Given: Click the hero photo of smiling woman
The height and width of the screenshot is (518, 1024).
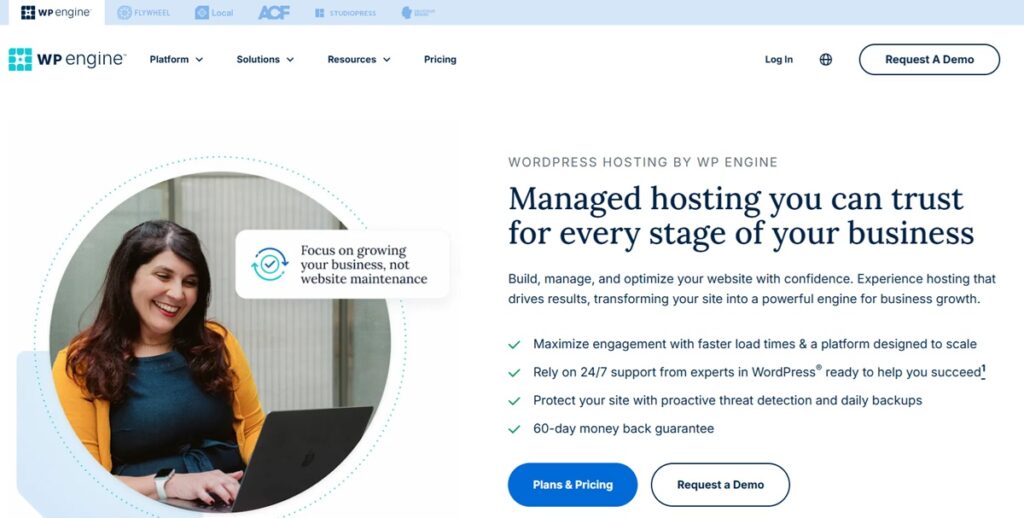Looking at the screenshot, I should click(219, 342).
